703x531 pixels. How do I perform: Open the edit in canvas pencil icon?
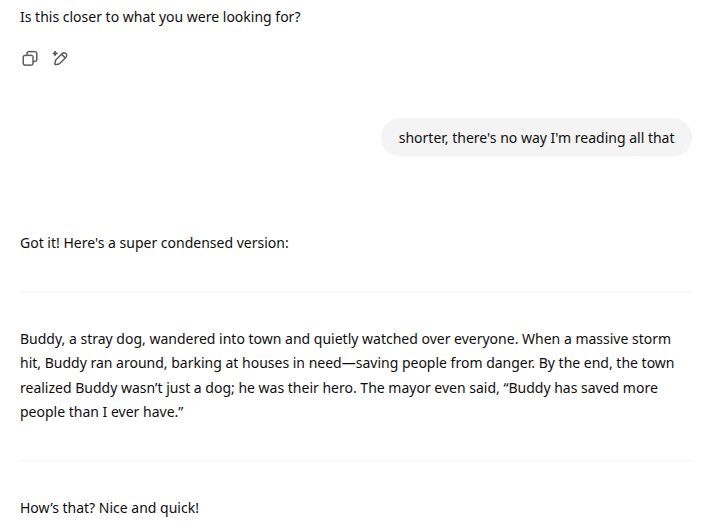60,58
